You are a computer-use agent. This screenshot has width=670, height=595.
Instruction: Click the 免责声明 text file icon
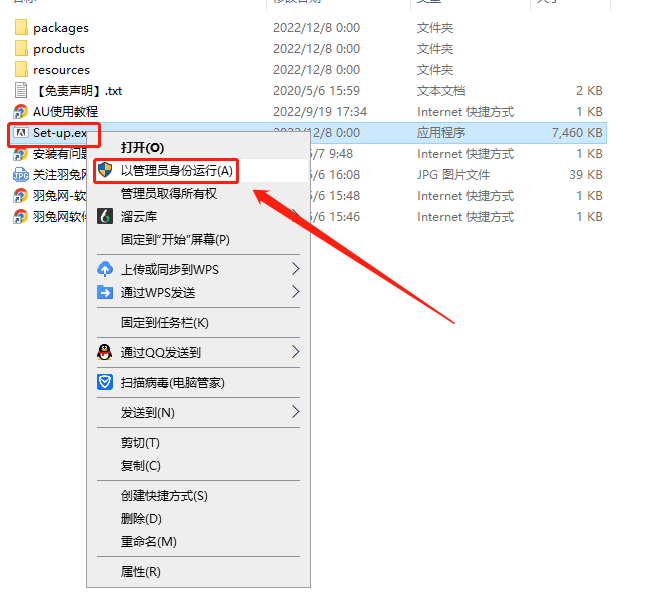pyautogui.click(x=21, y=90)
